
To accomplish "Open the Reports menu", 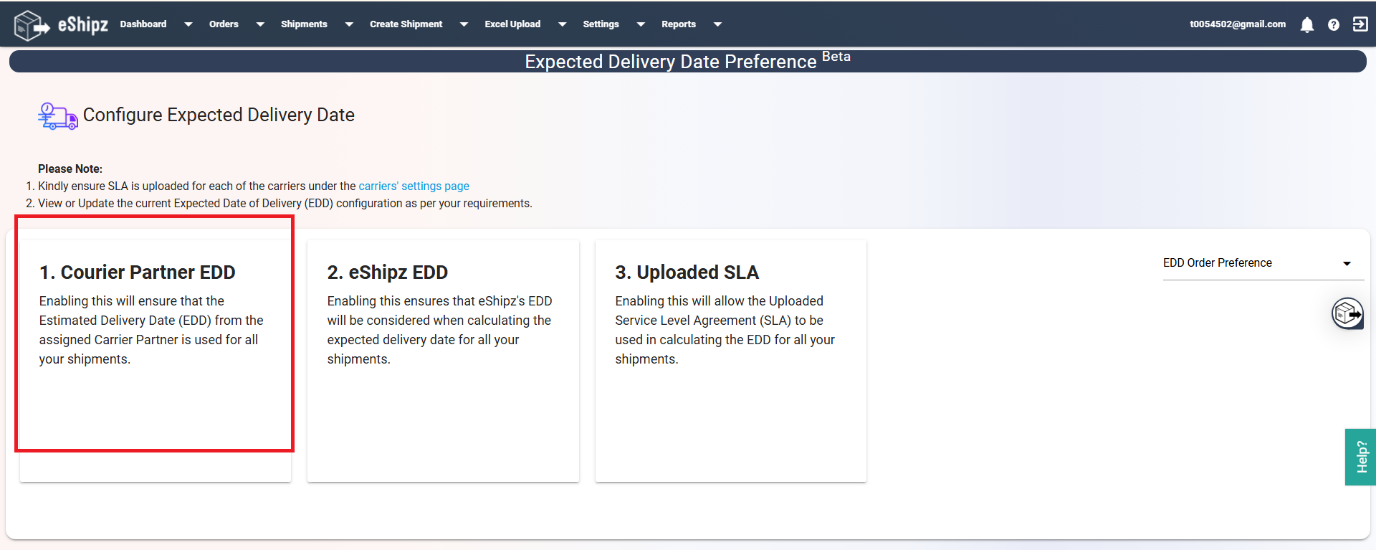I will tap(678, 24).
